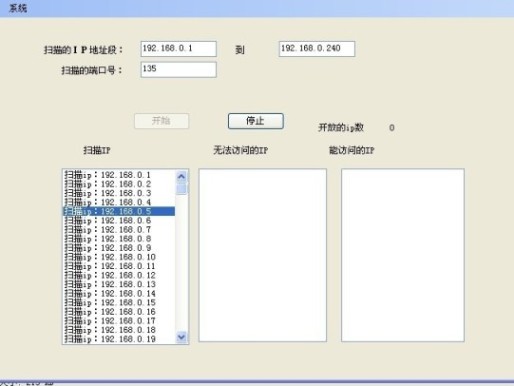This screenshot has width=514, height=386.
Task: Select the list entry 192.168.0.14
Action: (x=119, y=293)
